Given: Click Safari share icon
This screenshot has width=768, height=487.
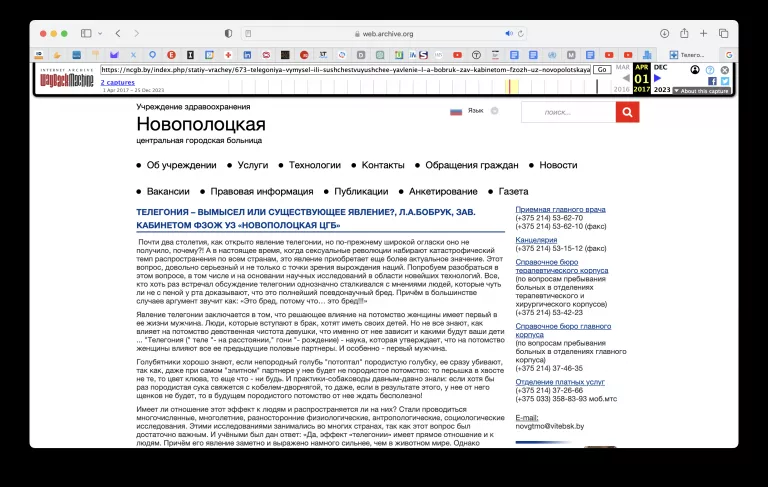Looking at the screenshot, I should point(684,33).
